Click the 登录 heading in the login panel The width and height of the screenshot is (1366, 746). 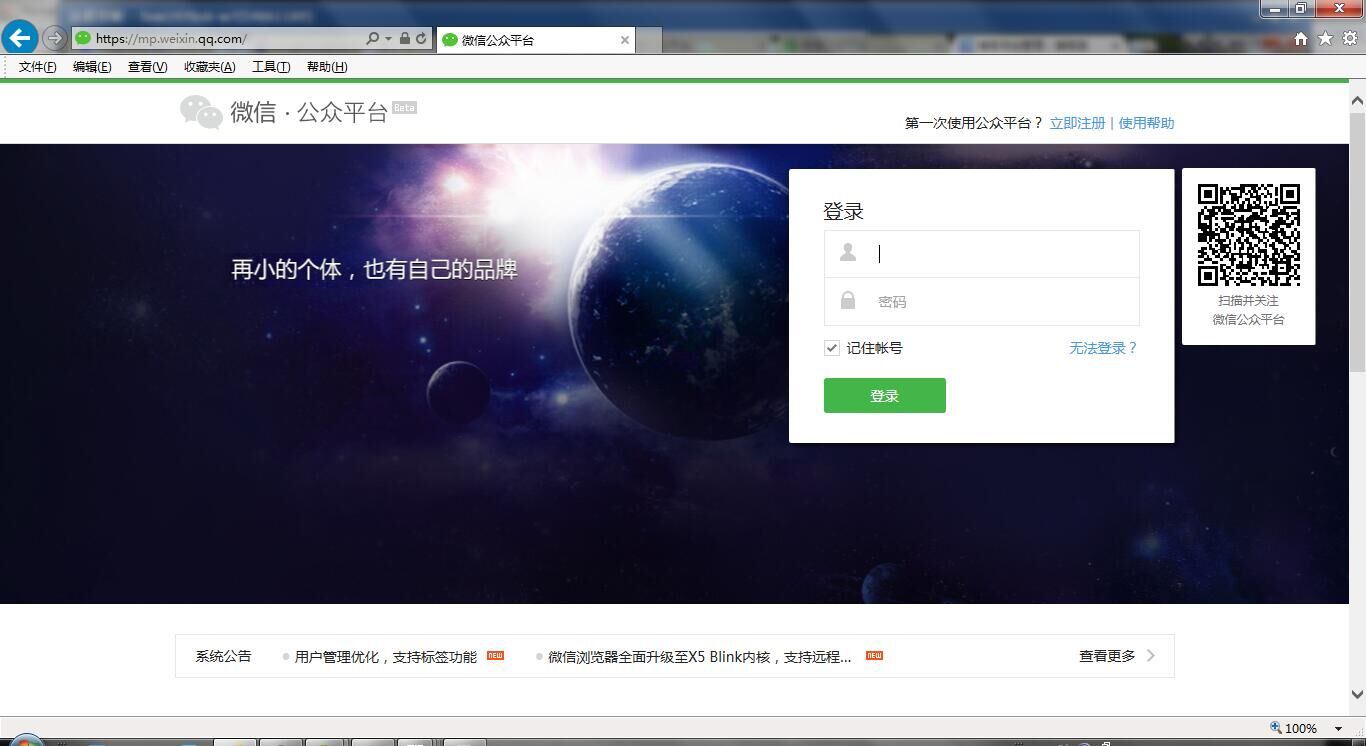pos(843,211)
